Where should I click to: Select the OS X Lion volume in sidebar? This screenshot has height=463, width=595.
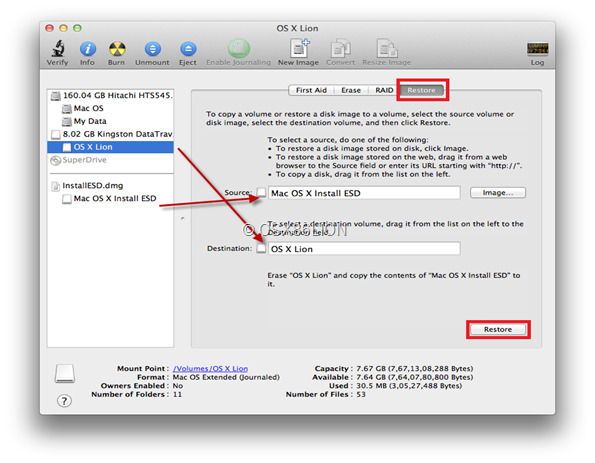(111, 147)
